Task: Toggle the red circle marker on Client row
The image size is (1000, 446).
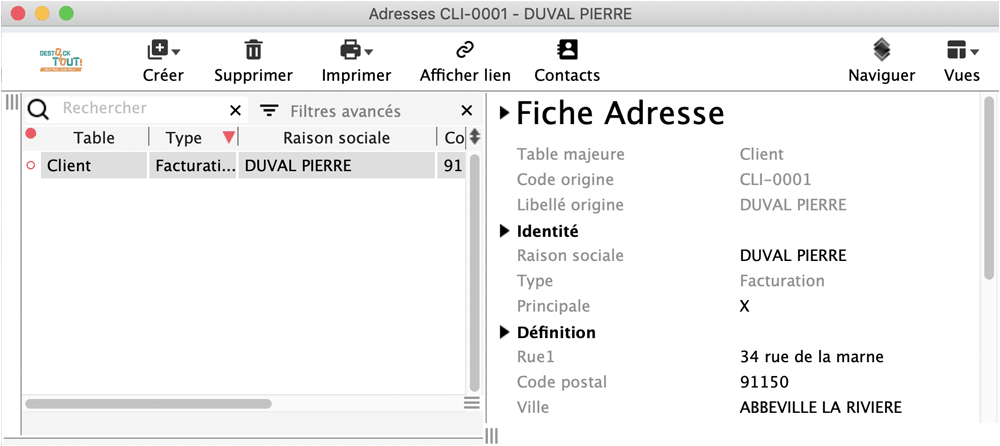Action: point(30,166)
